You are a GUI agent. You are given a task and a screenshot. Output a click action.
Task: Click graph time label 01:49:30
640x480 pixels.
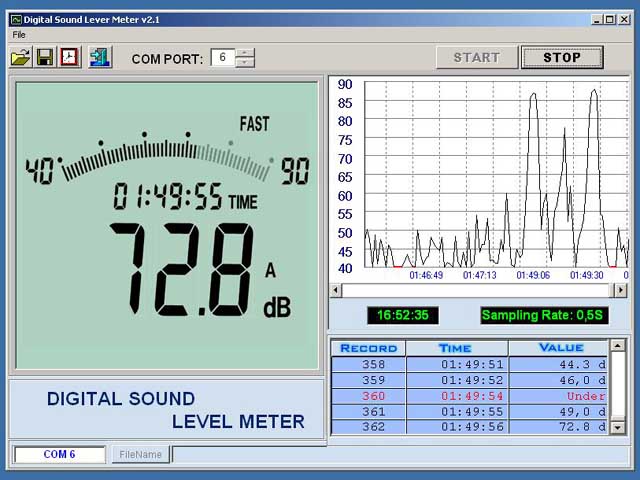[x=587, y=276]
